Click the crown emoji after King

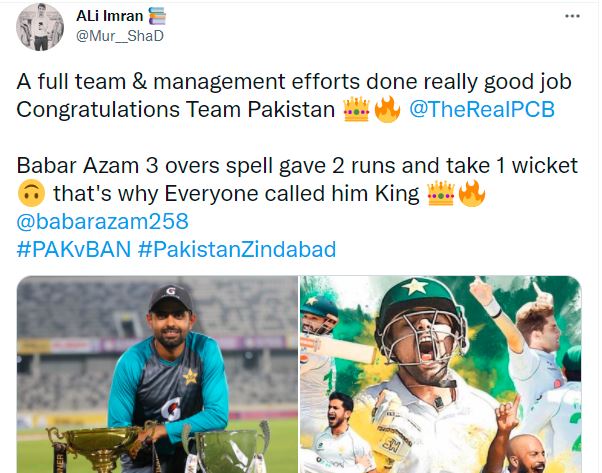pyautogui.click(x=441, y=194)
